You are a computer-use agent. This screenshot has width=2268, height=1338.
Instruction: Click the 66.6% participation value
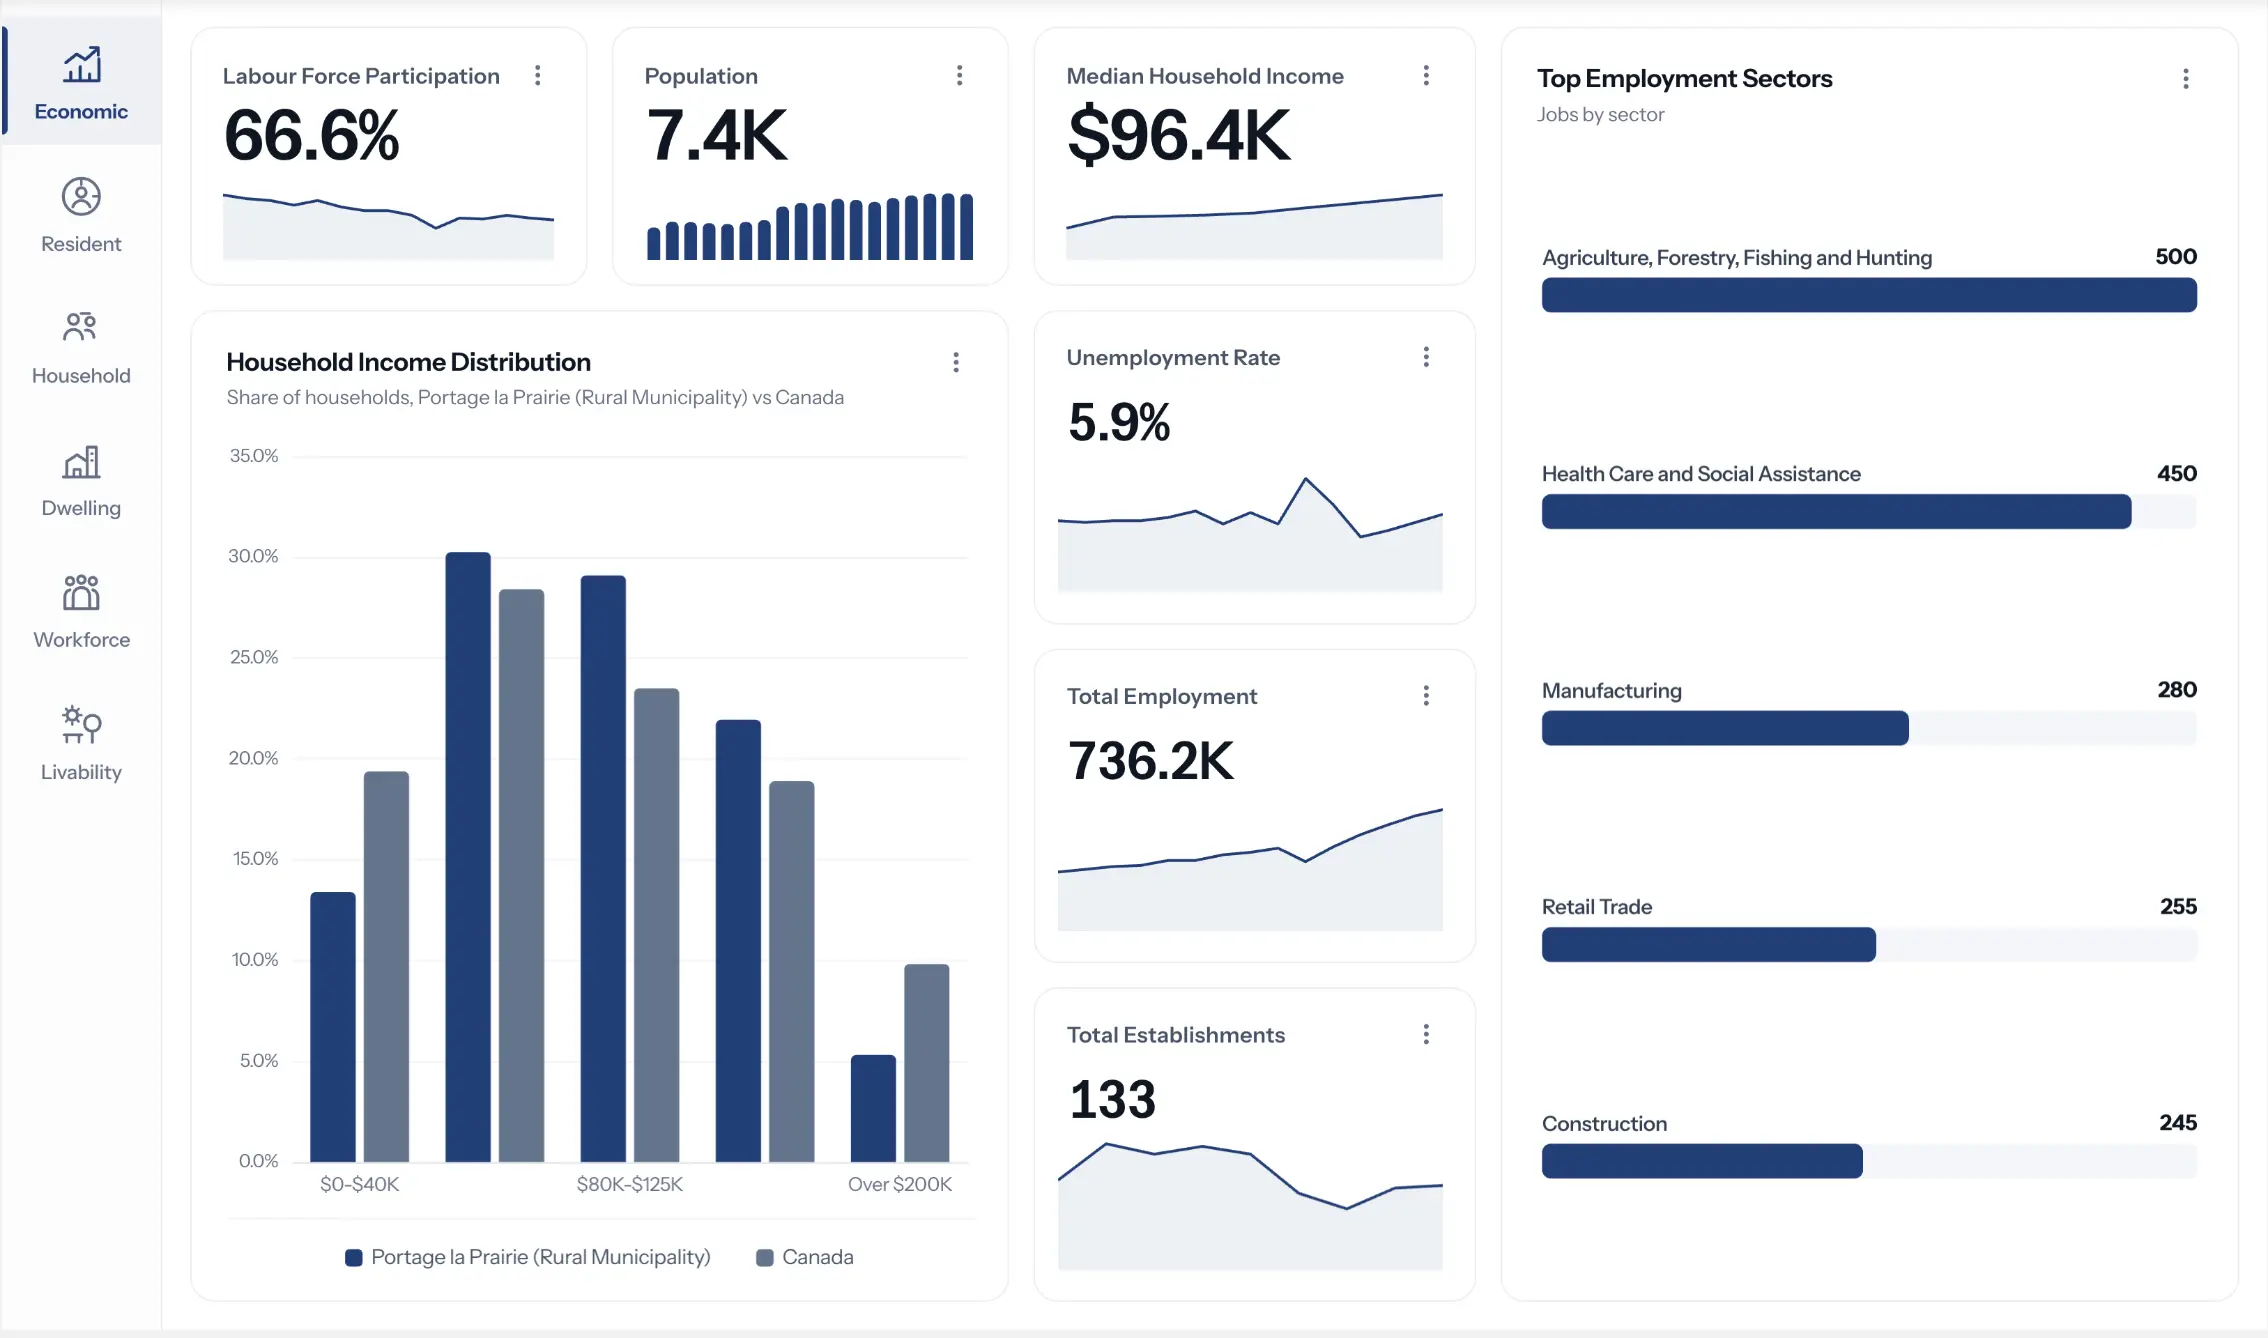(x=312, y=135)
